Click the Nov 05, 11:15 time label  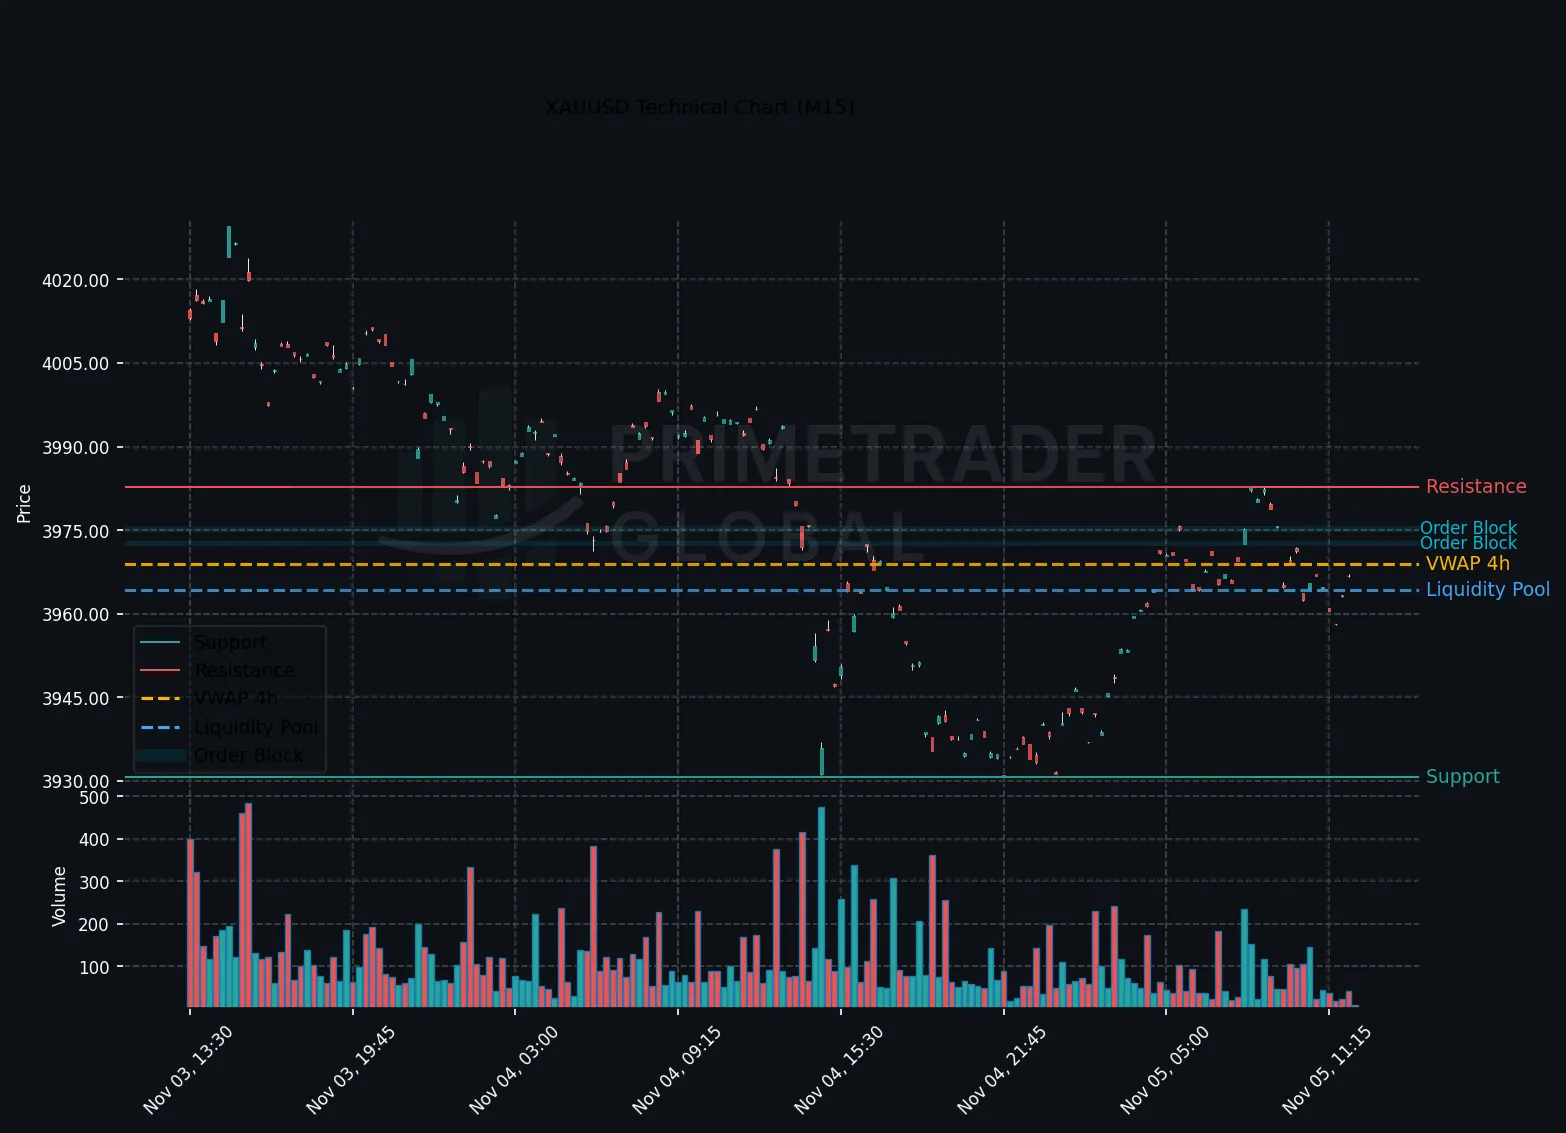tap(1327, 1069)
